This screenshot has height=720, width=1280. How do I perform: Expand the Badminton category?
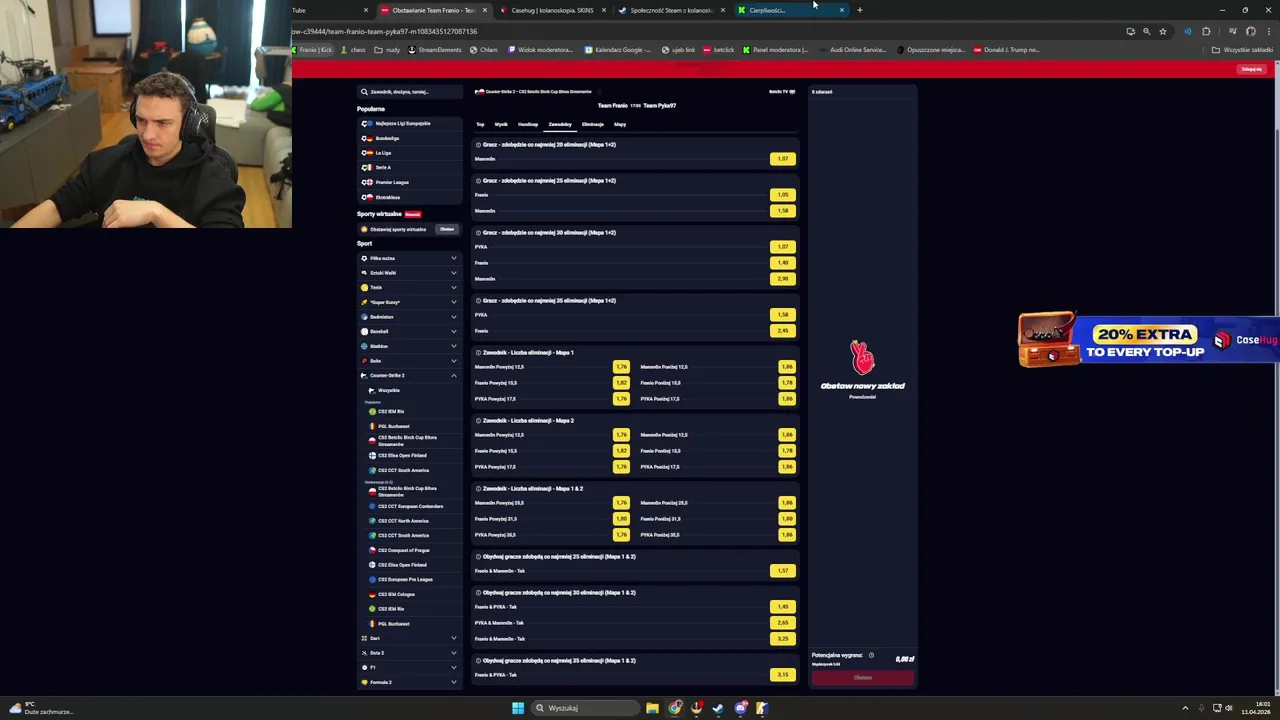[410, 317]
